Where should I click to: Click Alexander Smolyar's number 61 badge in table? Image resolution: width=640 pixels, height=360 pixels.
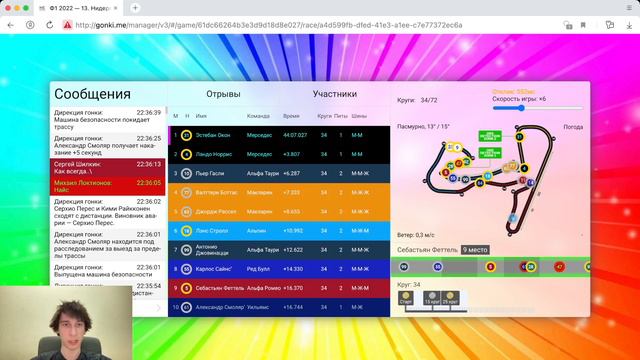[186, 307]
